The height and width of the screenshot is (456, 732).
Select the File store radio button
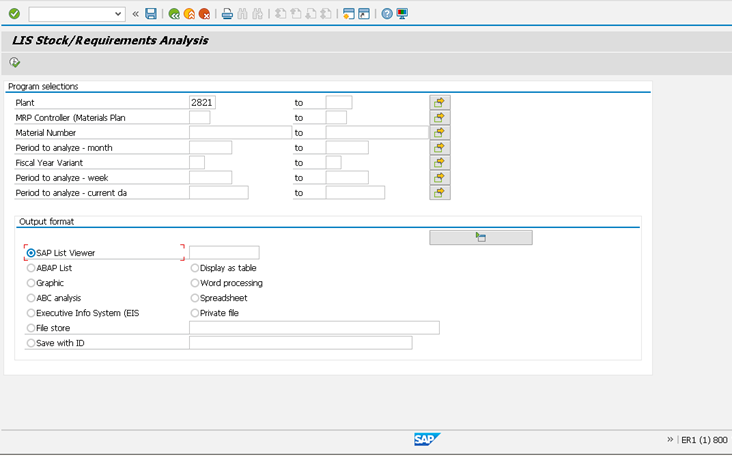click(31, 328)
